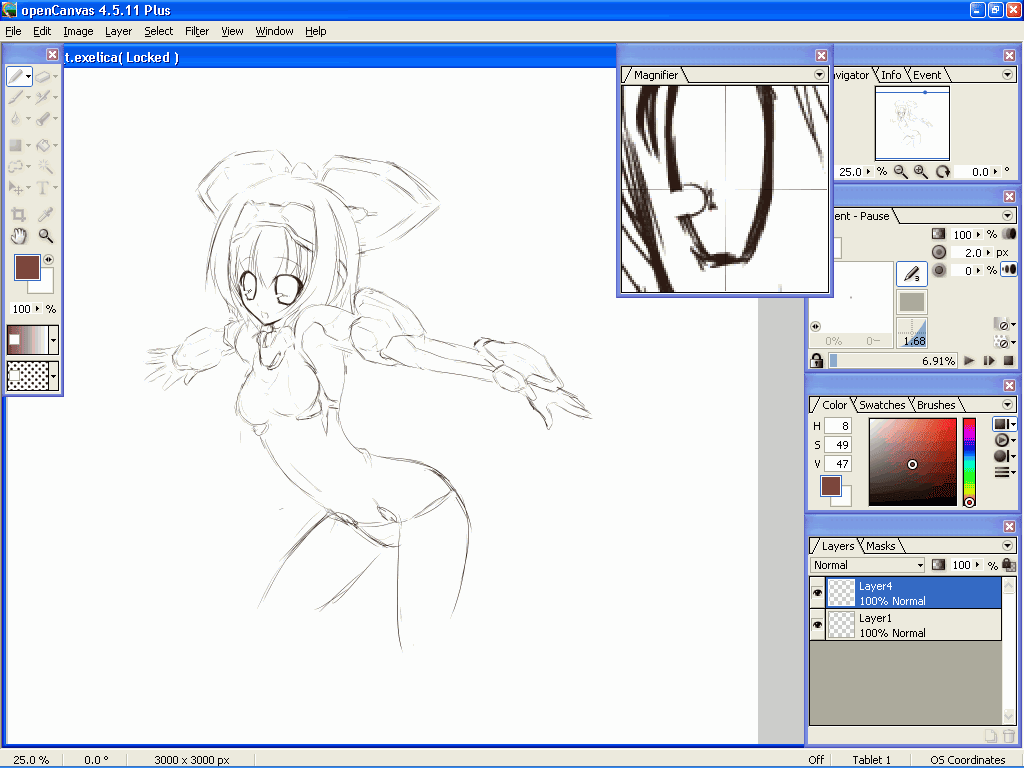Play the event with the play button
The image size is (1024, 768).
969,360
